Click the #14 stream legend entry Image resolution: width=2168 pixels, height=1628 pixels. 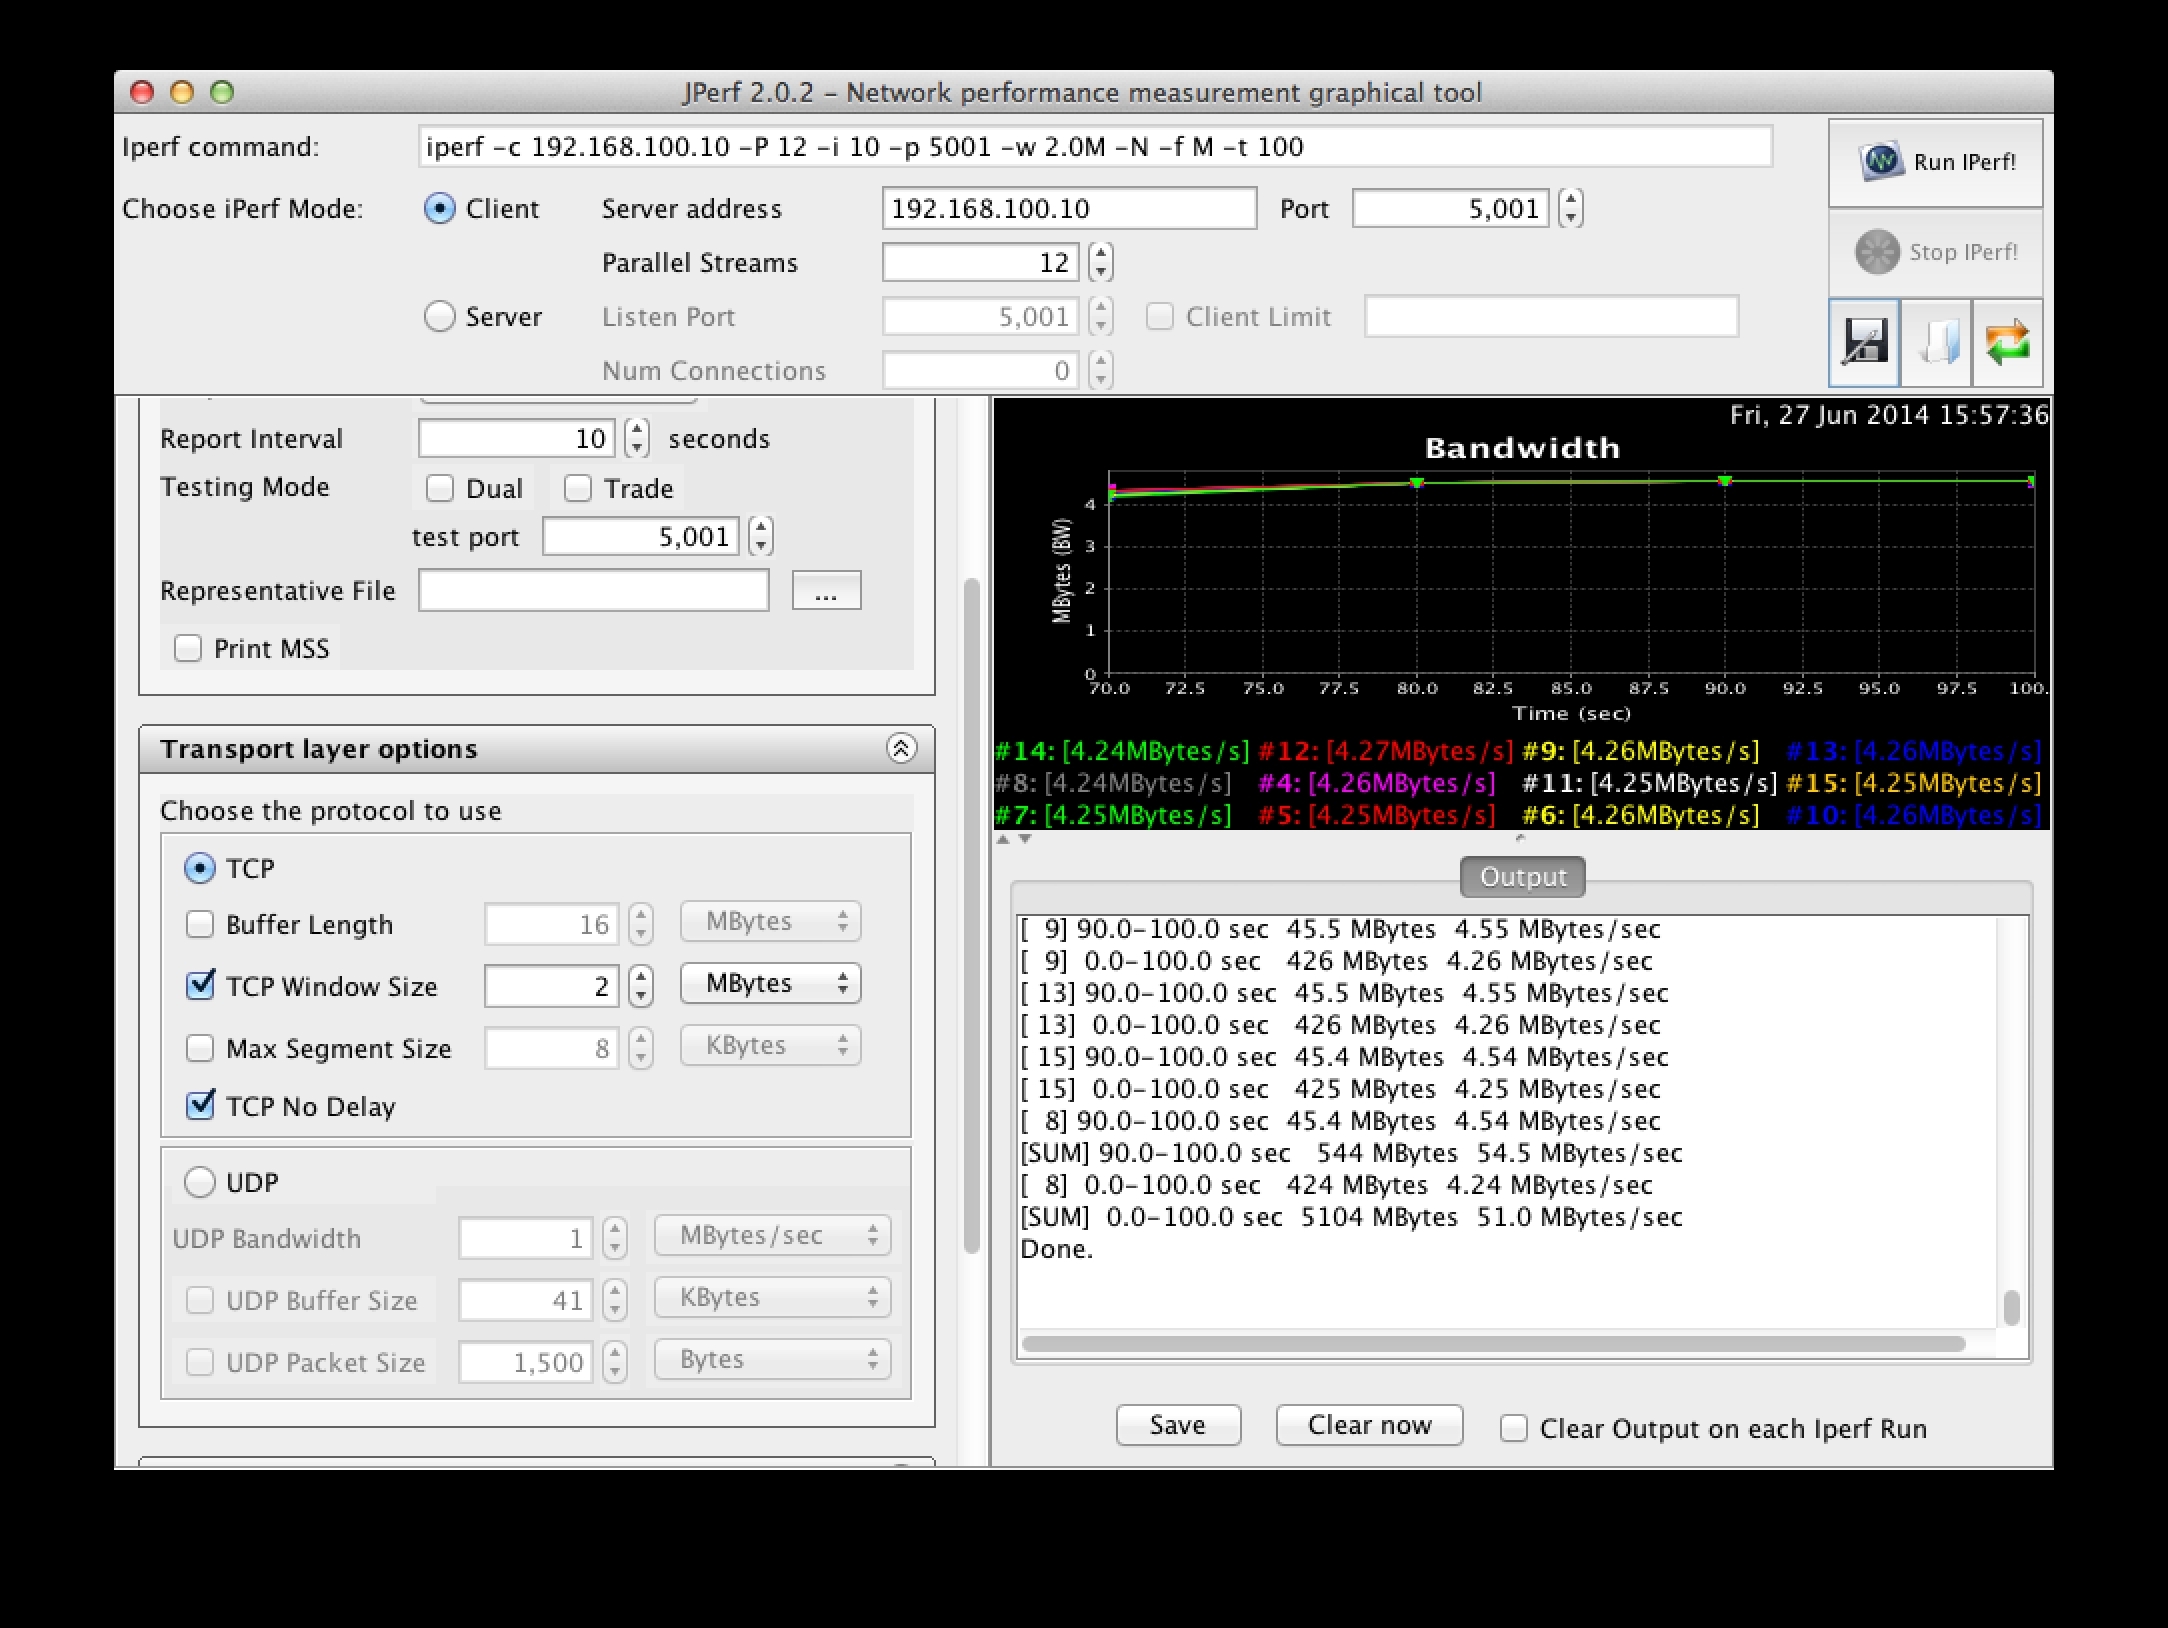tap(1122, 751)
